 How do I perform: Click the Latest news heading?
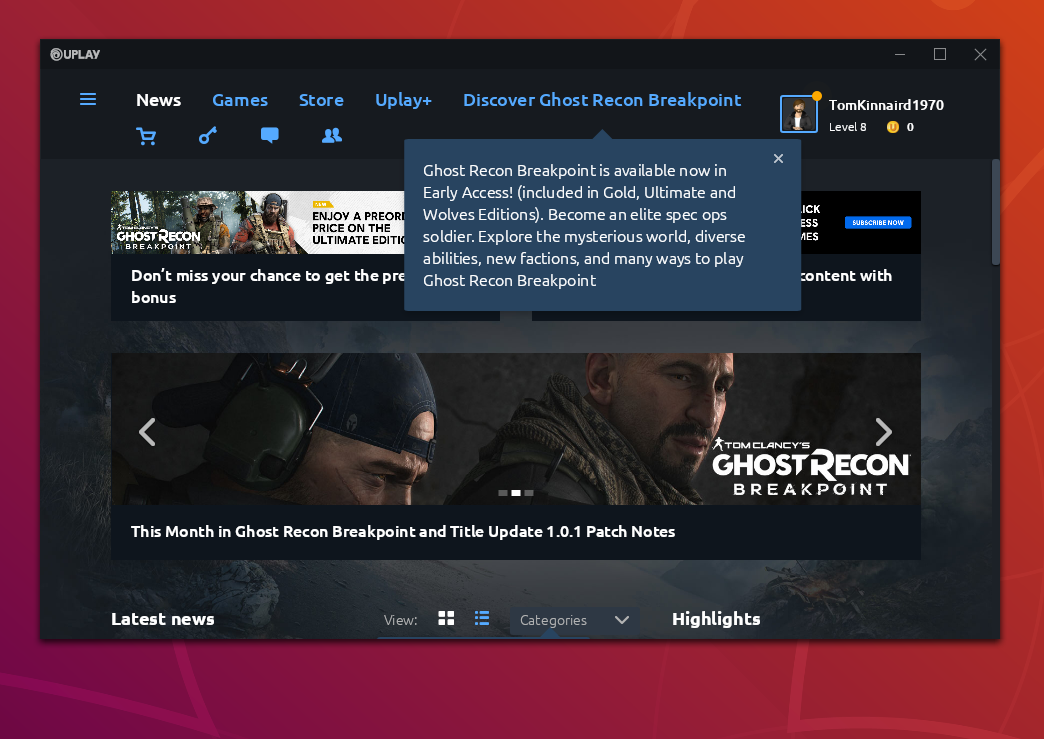point(162,619)
